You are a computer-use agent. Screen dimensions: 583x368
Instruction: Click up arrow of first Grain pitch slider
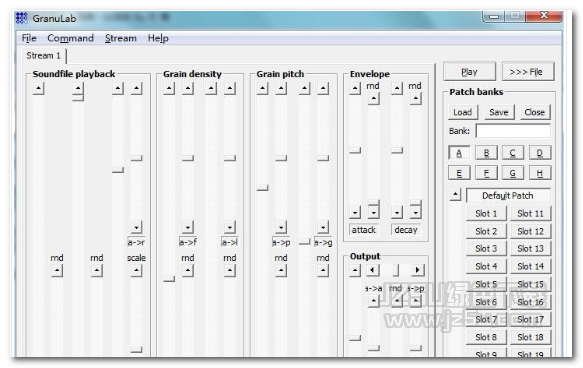coord(262,88)
